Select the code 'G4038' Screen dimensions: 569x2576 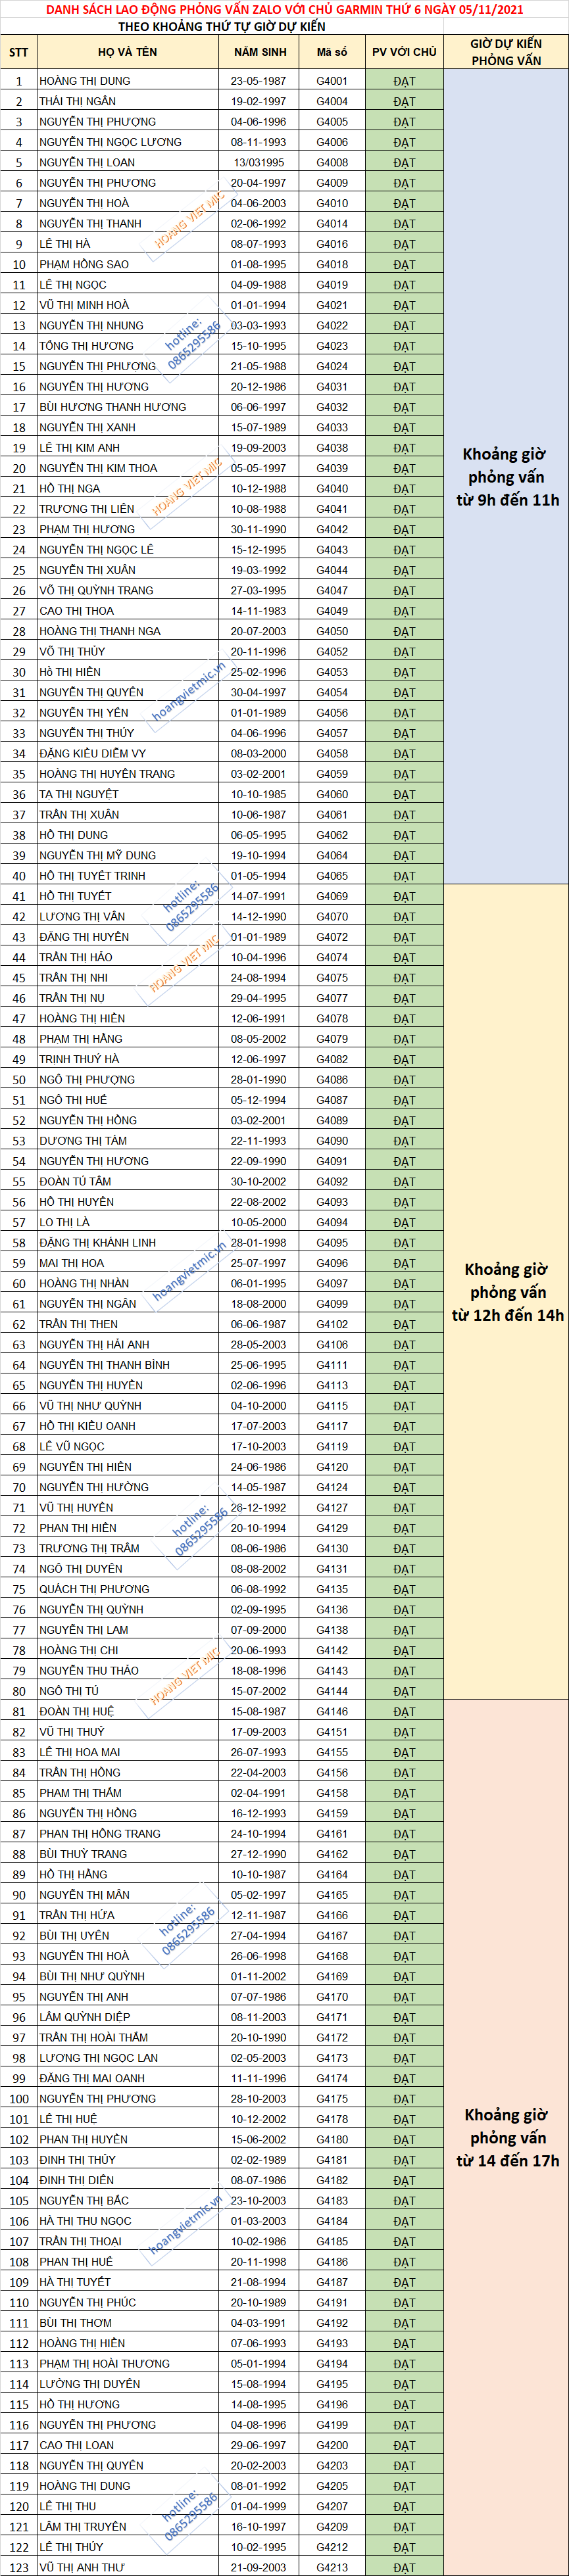click(x=332, y=448)
